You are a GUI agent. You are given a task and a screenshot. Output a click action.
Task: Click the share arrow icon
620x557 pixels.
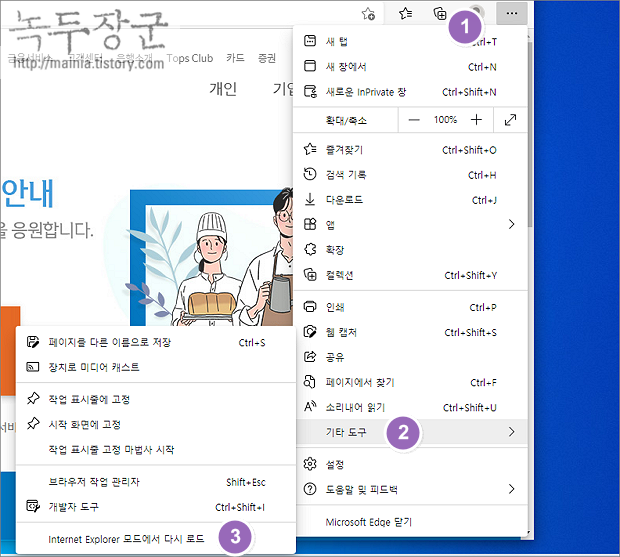[310, 357]
